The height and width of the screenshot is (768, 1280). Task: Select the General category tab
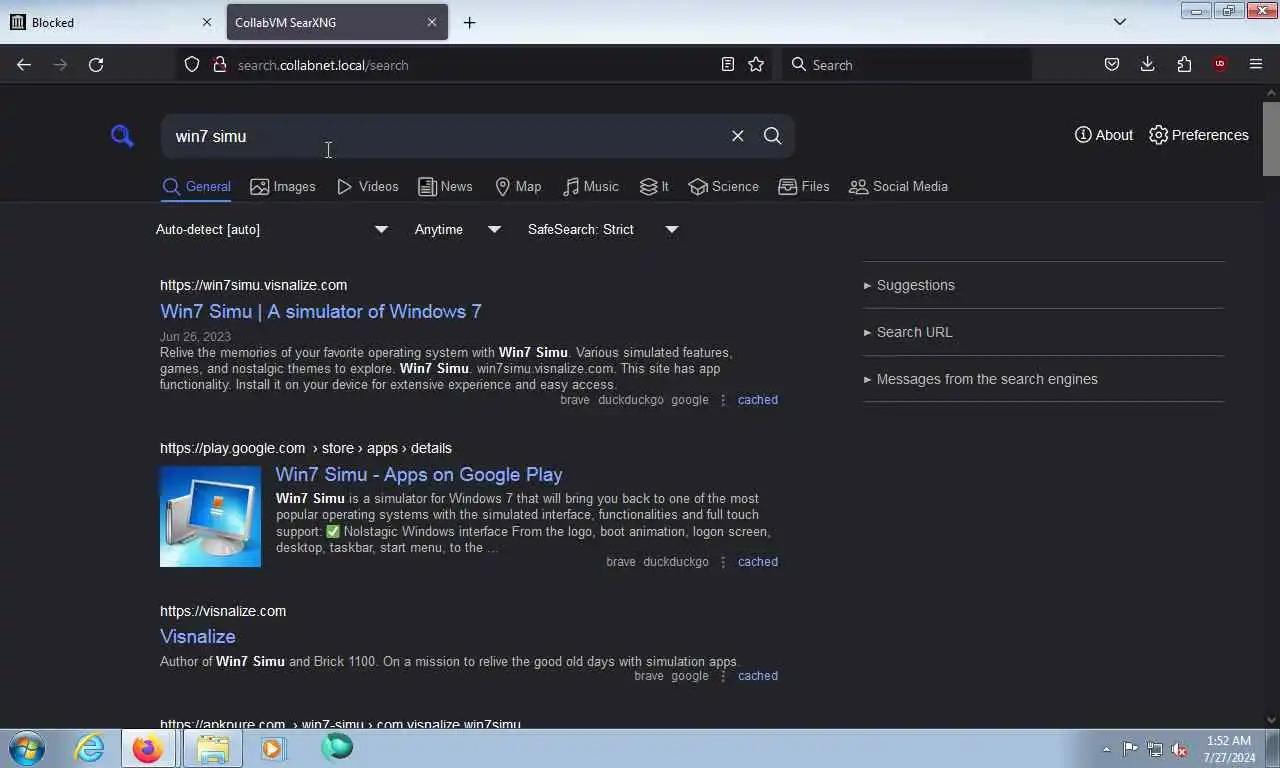click(x=197, y=187)
